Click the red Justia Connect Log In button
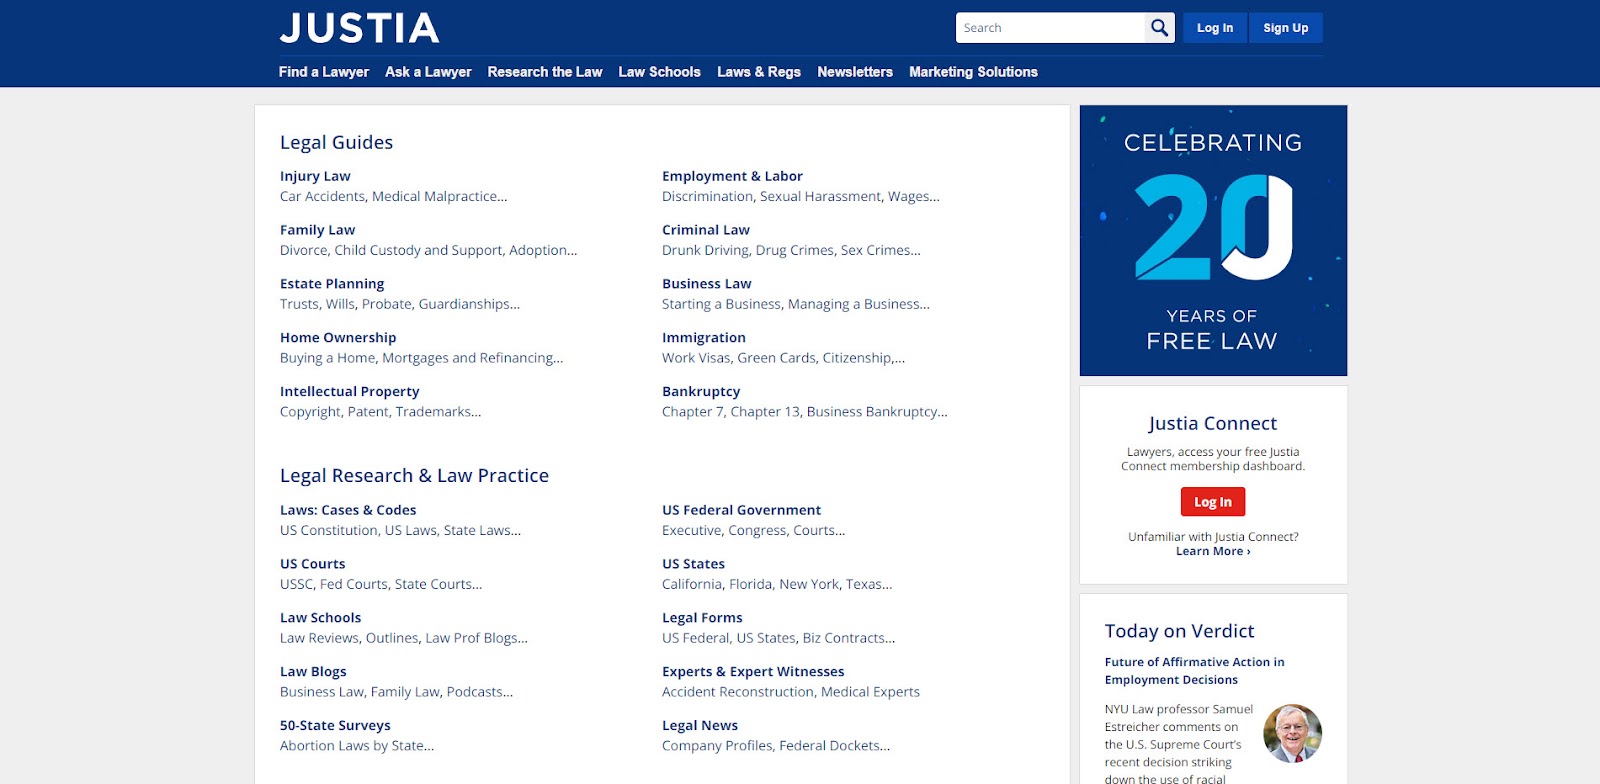Screen dimensions: 1600x784 click(1213, 502)
